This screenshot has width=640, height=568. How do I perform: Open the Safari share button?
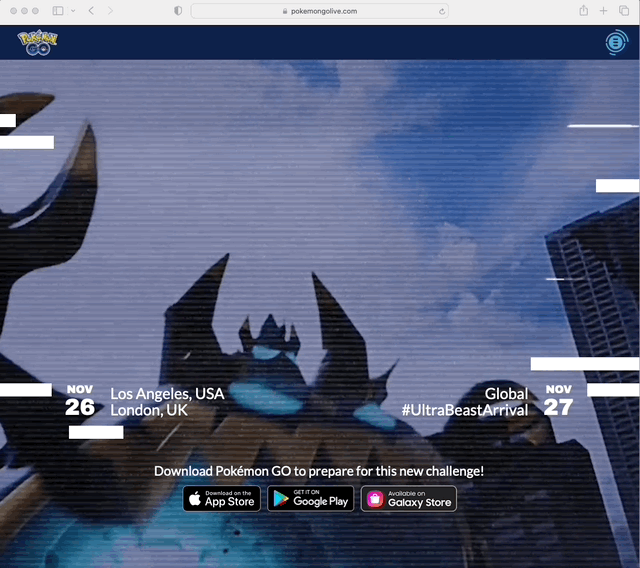coord(584,11)
